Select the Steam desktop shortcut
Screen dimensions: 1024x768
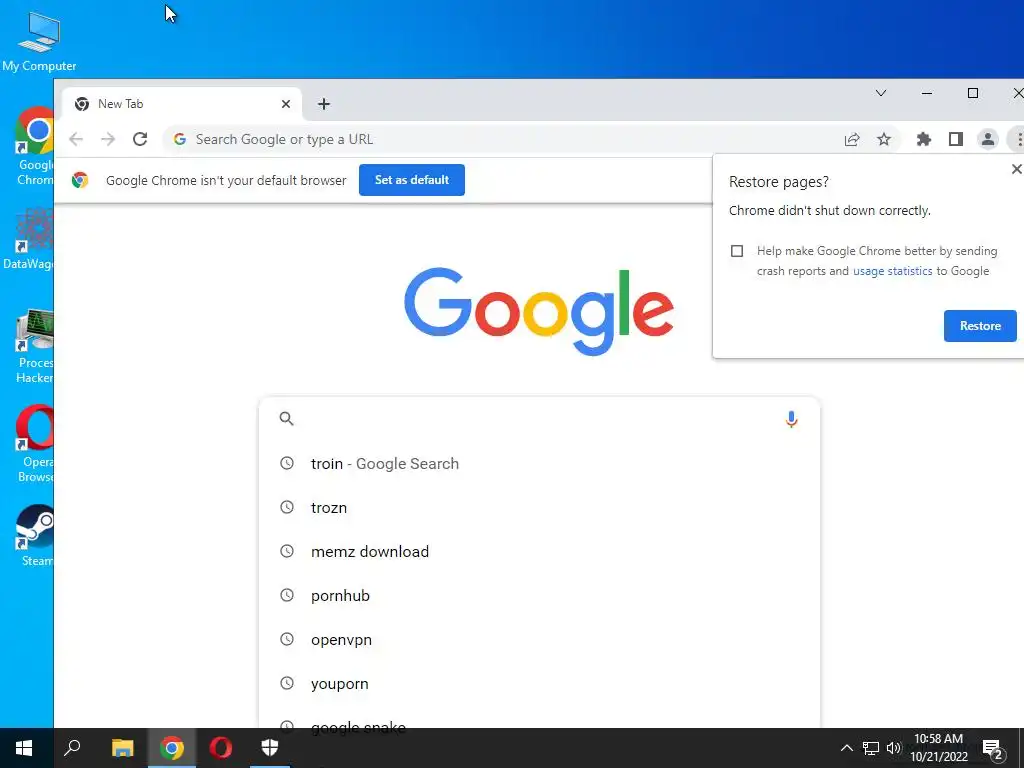34,536
